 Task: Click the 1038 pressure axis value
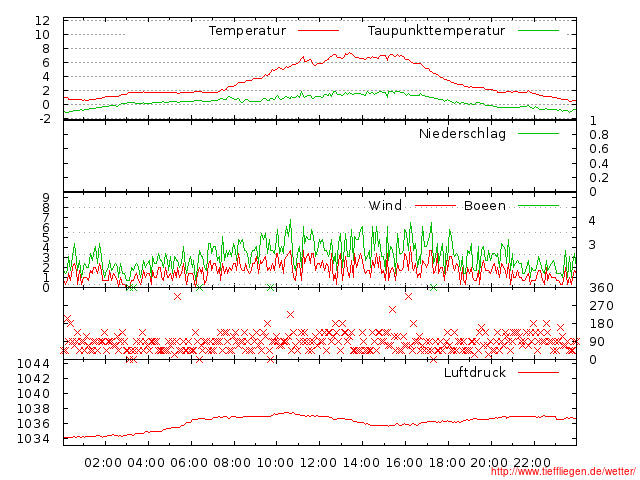click(x=33, y=409)
